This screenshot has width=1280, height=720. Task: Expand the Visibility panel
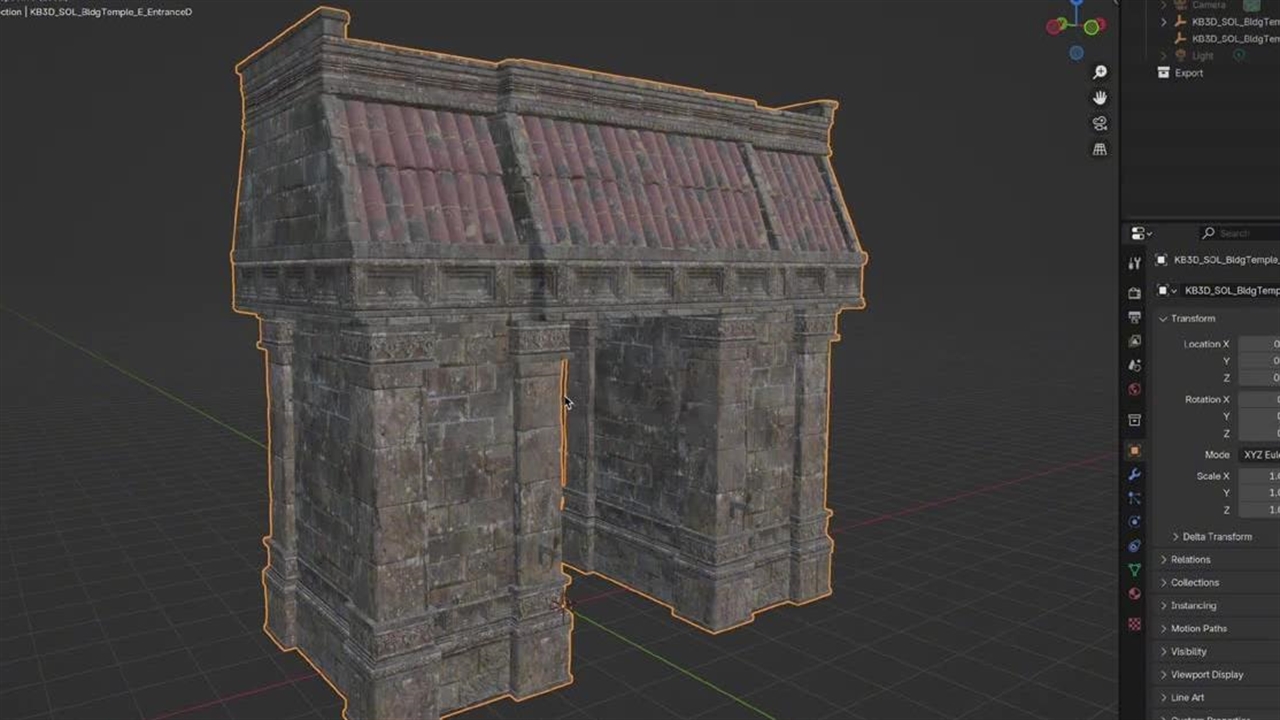pos(1188,652)
